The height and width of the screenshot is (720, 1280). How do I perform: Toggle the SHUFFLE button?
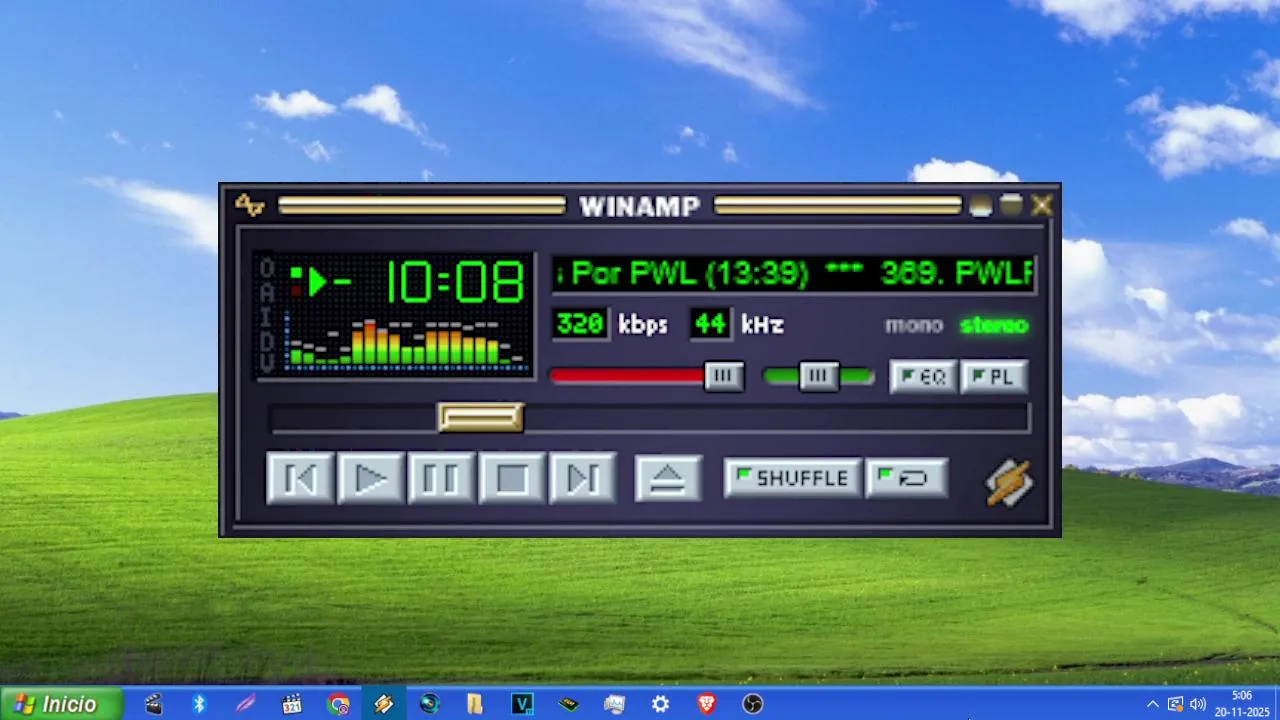point(792,478)
